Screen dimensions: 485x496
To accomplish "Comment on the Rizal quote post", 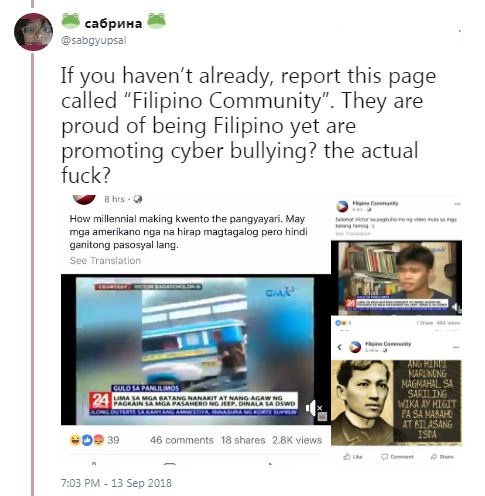I will [x=397, y=457].
